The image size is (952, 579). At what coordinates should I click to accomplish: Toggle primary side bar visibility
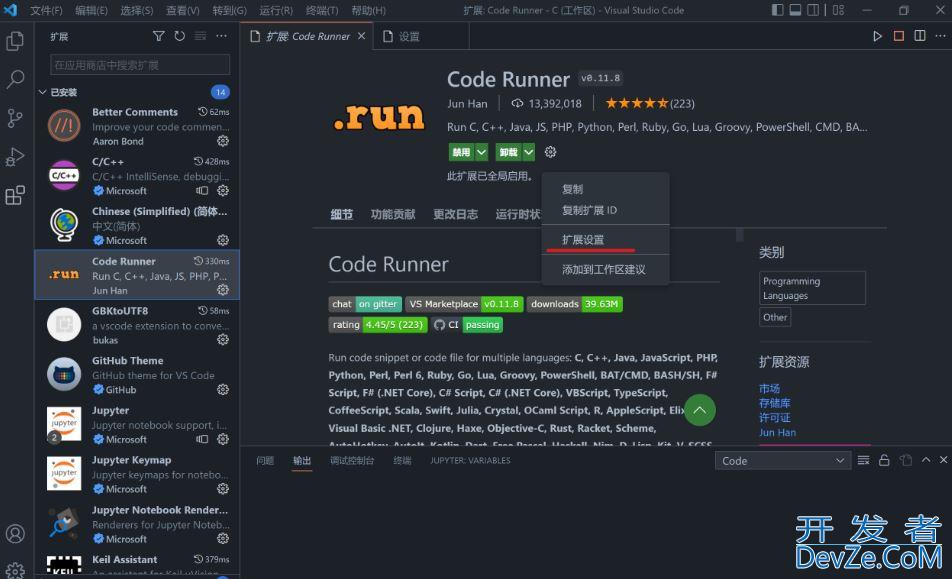[777, 10]
